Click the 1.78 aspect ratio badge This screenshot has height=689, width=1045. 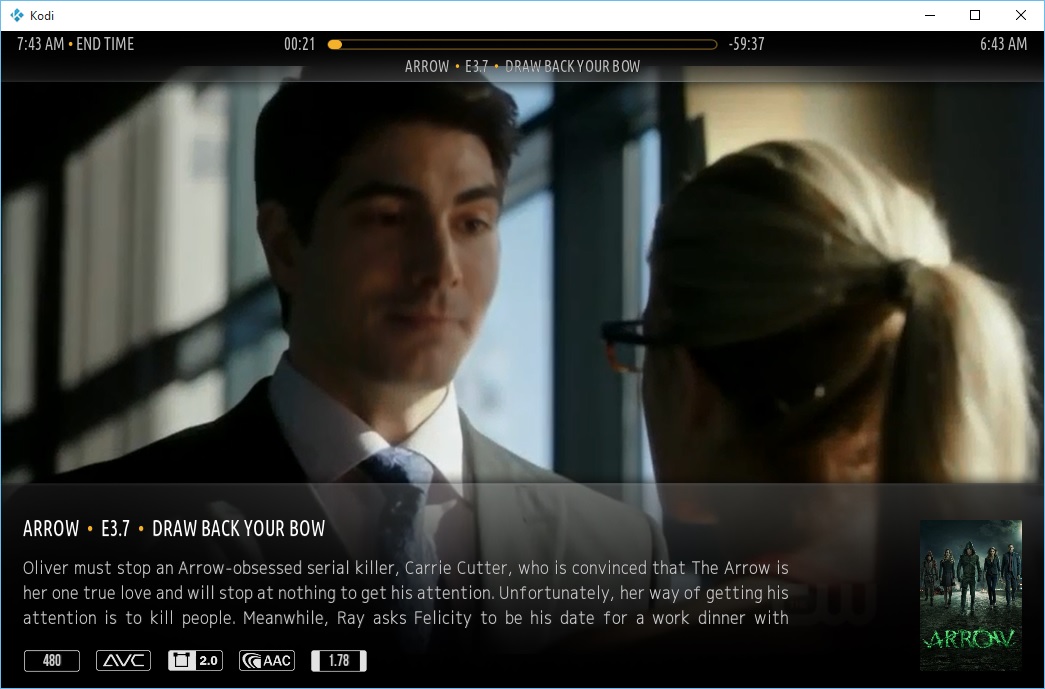[x=339, y=660]
